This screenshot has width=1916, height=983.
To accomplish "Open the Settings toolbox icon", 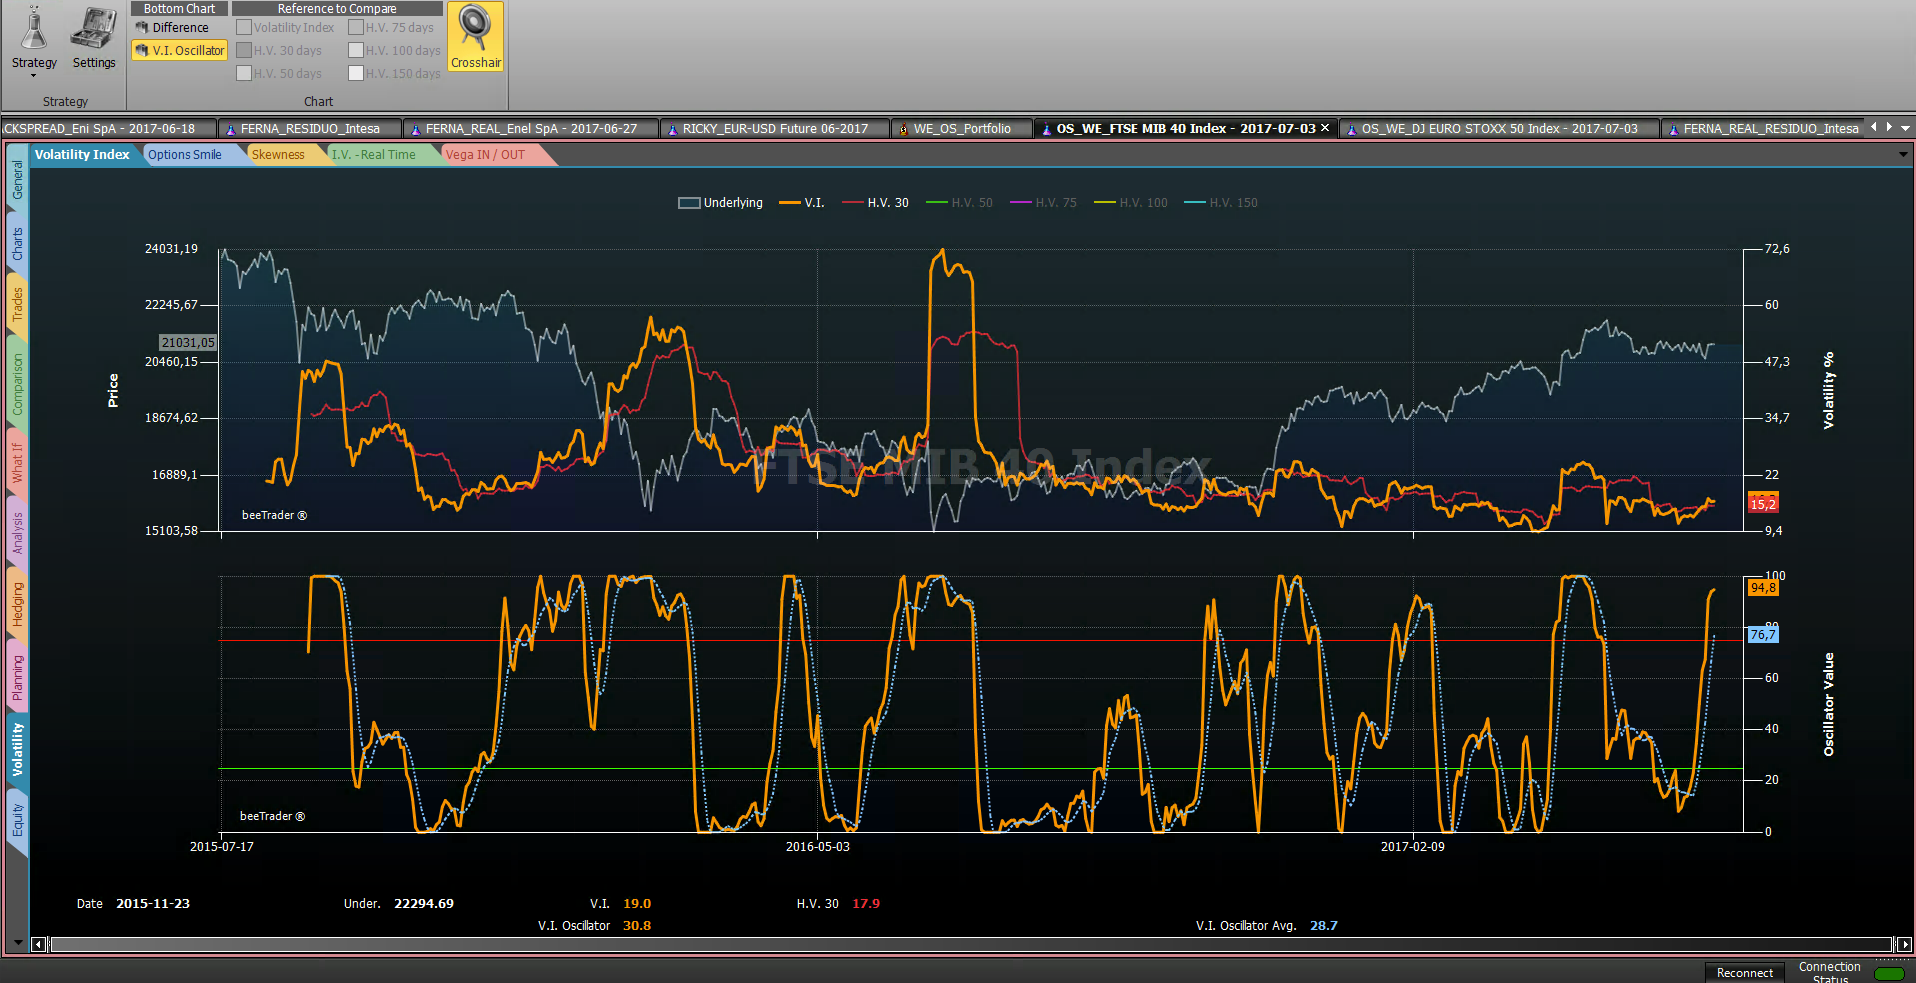I will click(x=94, y=30).
